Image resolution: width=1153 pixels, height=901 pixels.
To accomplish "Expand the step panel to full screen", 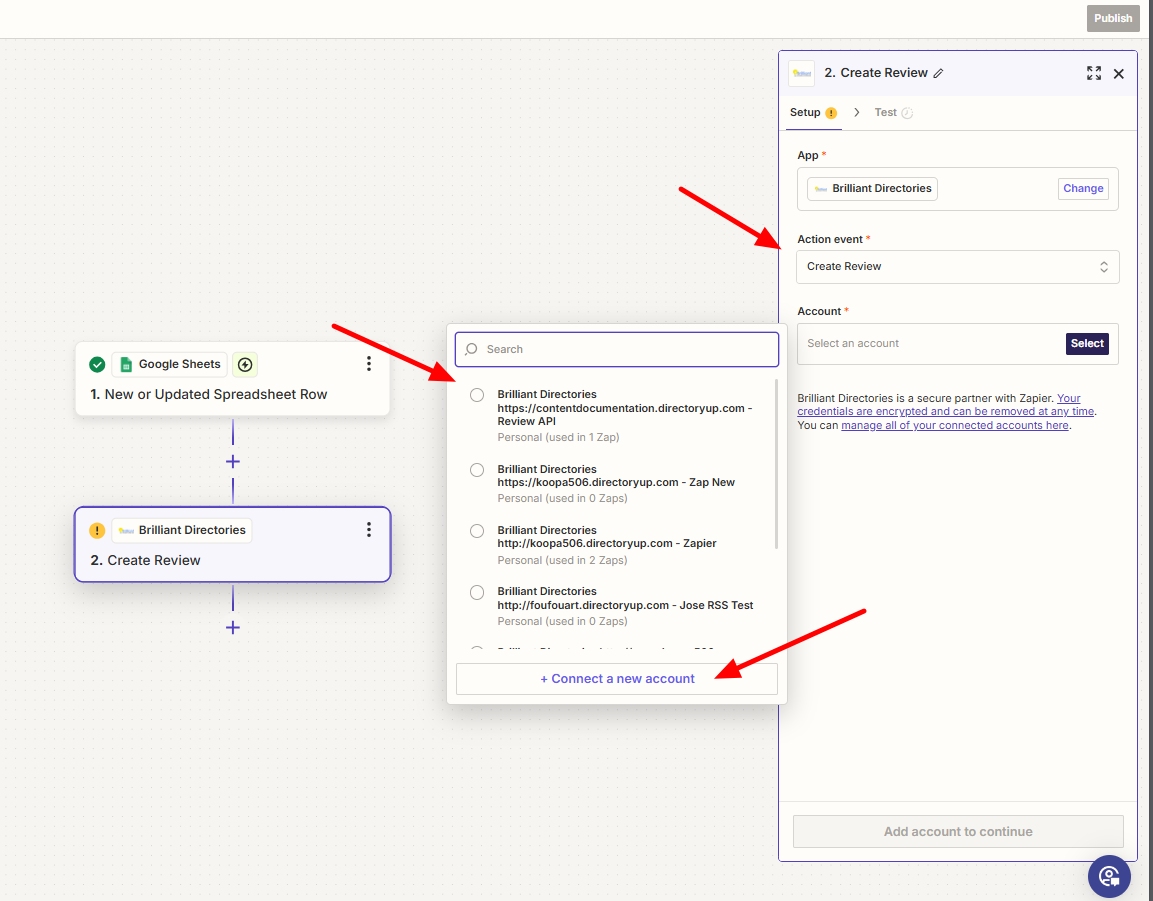I will [x=1093, y=73].
